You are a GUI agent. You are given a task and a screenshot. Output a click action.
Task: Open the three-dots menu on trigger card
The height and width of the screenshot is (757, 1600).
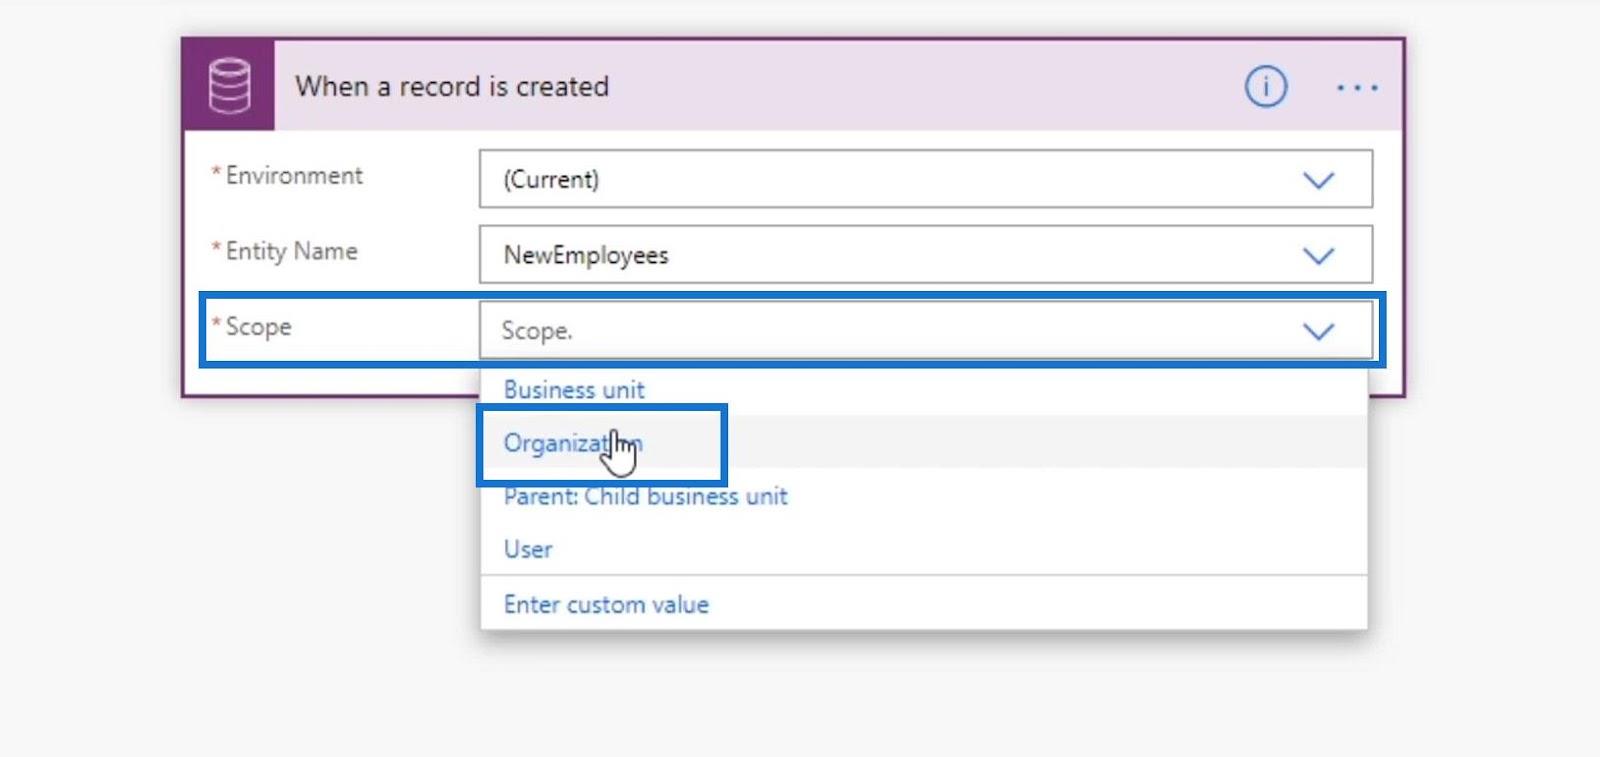[x=1357, y=88]
